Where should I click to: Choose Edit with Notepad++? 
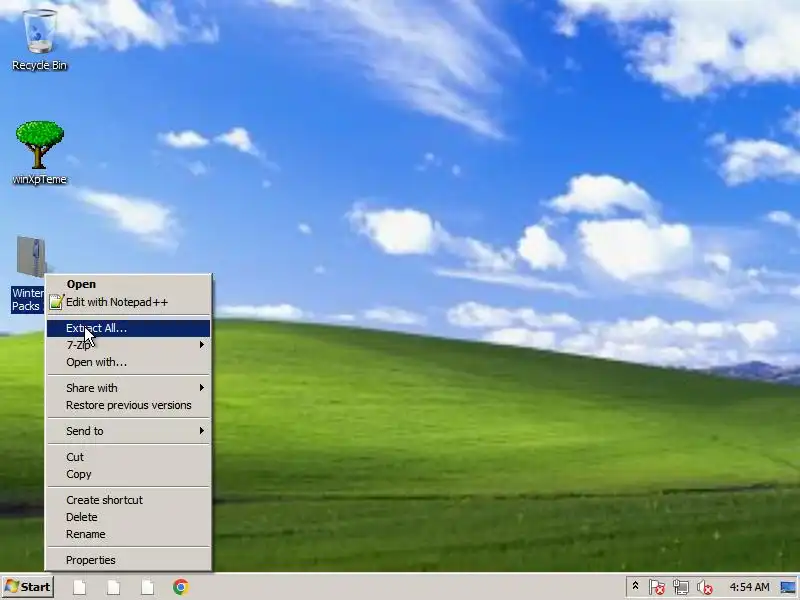point(129,302)
